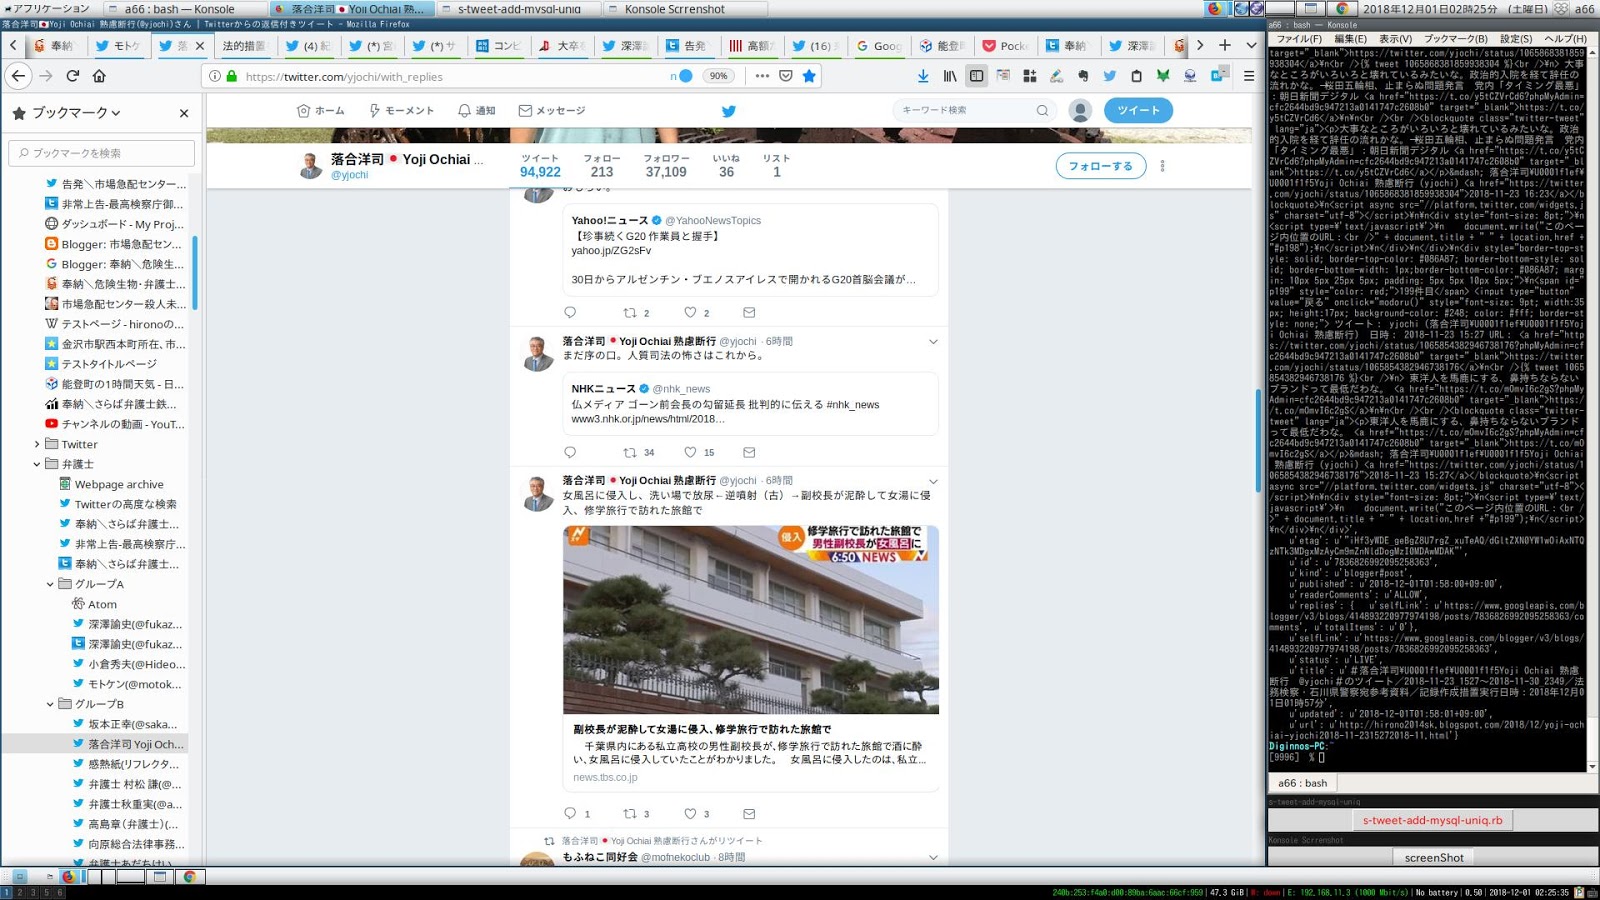Open tweet menu chevron on まだ序の口 tweet
The width and height of the screenshot is (1600, 900).
click(x=933, y=342)
